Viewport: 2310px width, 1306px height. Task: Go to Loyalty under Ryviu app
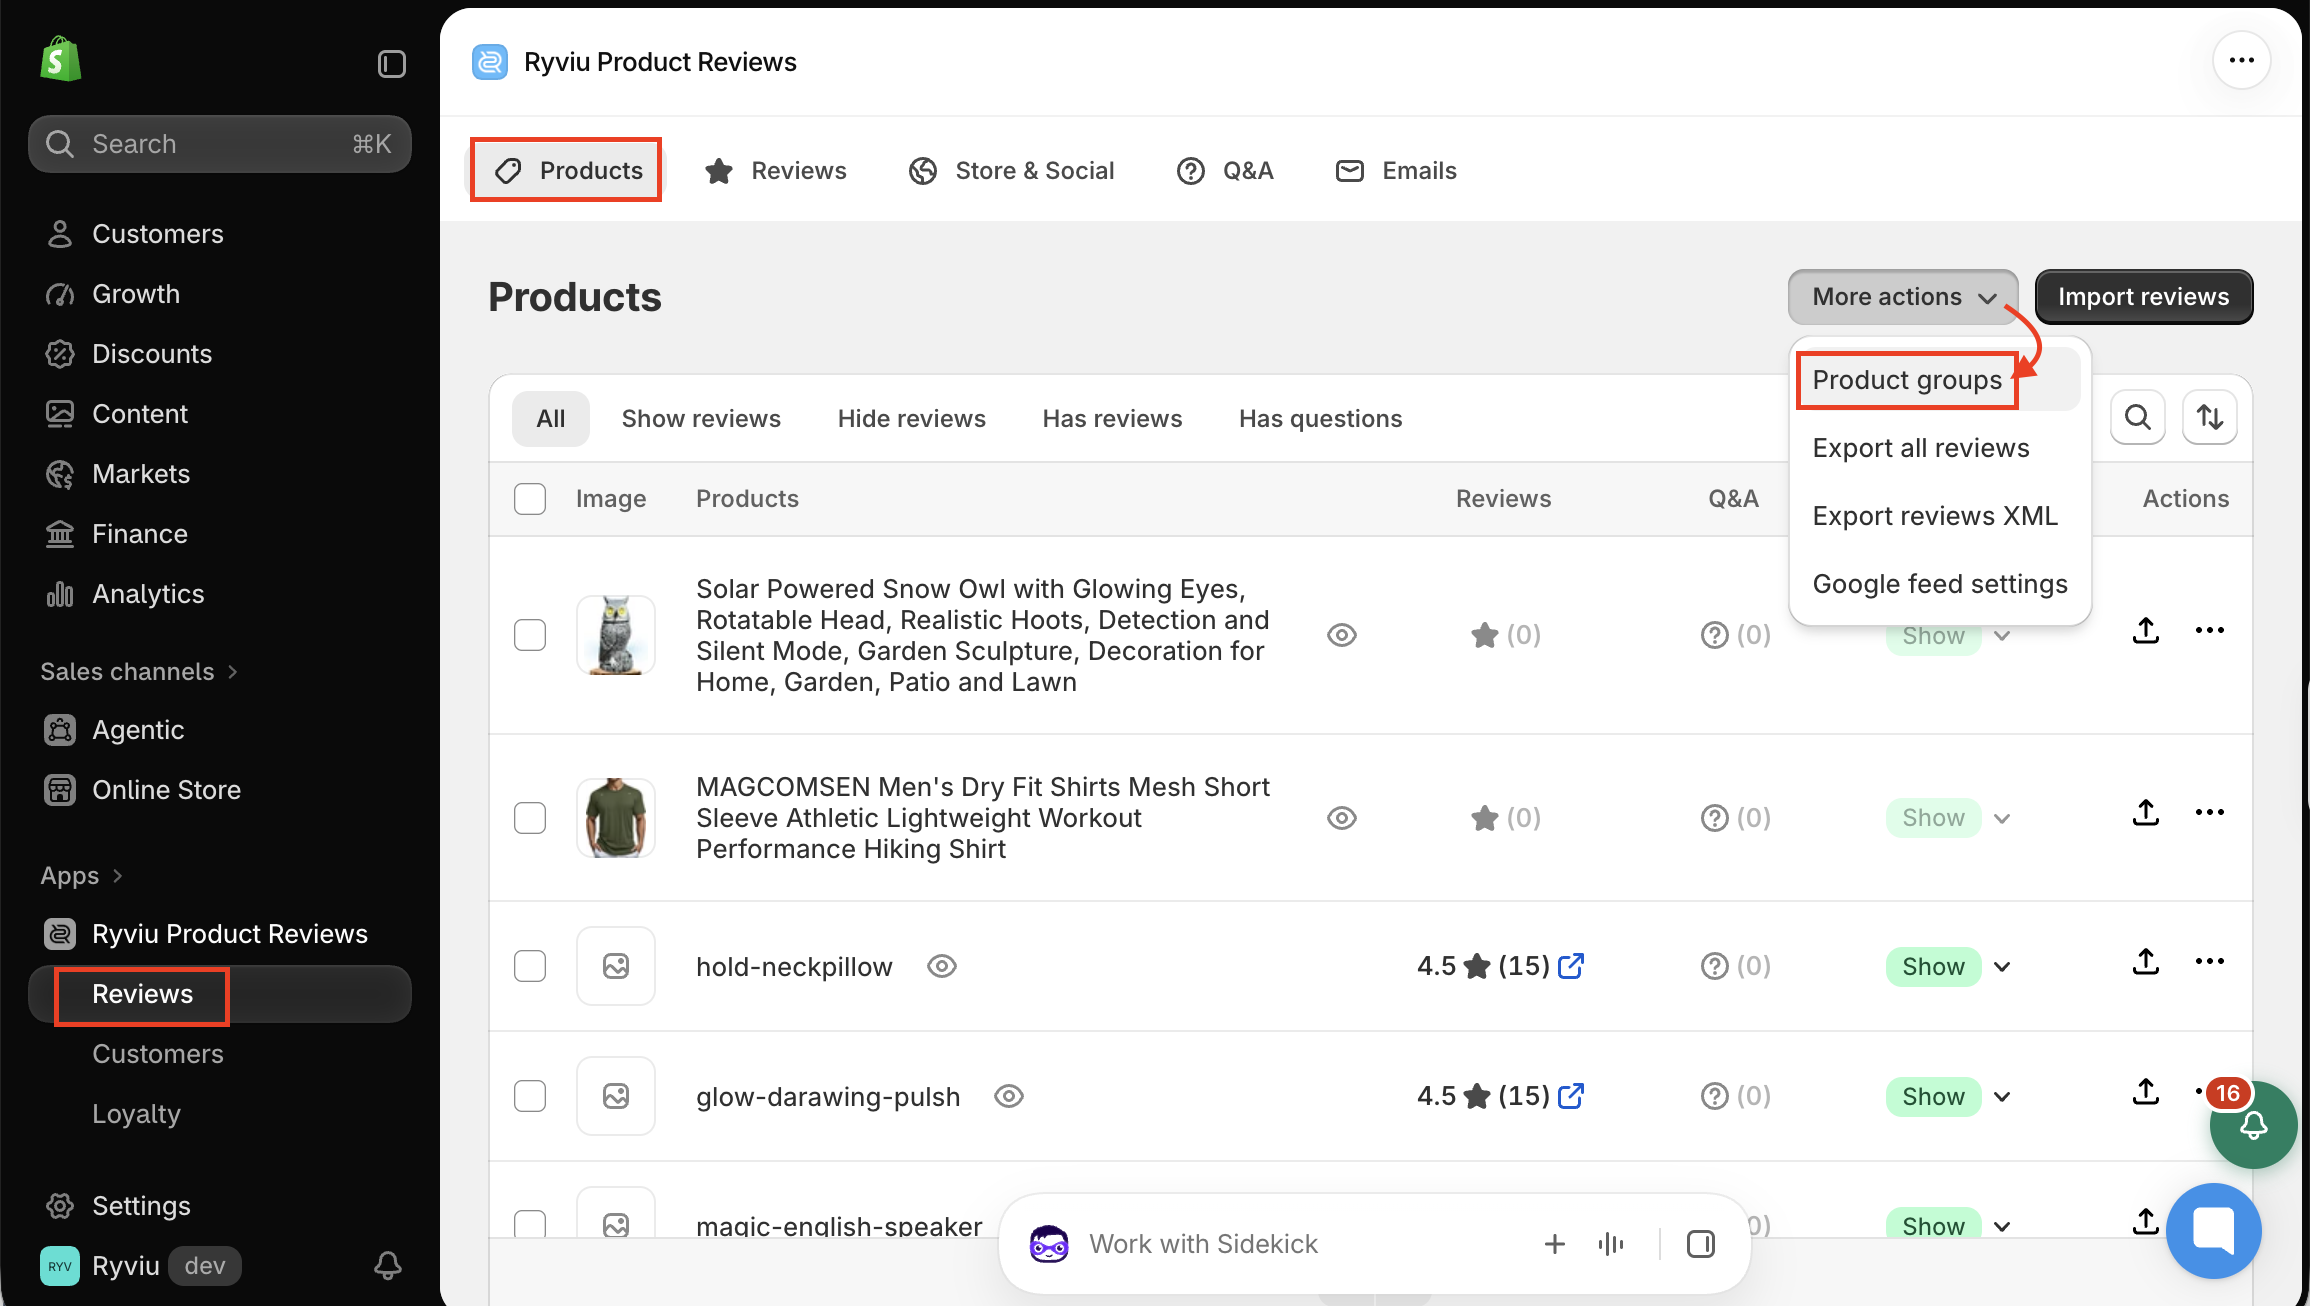tap(136, 1114)
